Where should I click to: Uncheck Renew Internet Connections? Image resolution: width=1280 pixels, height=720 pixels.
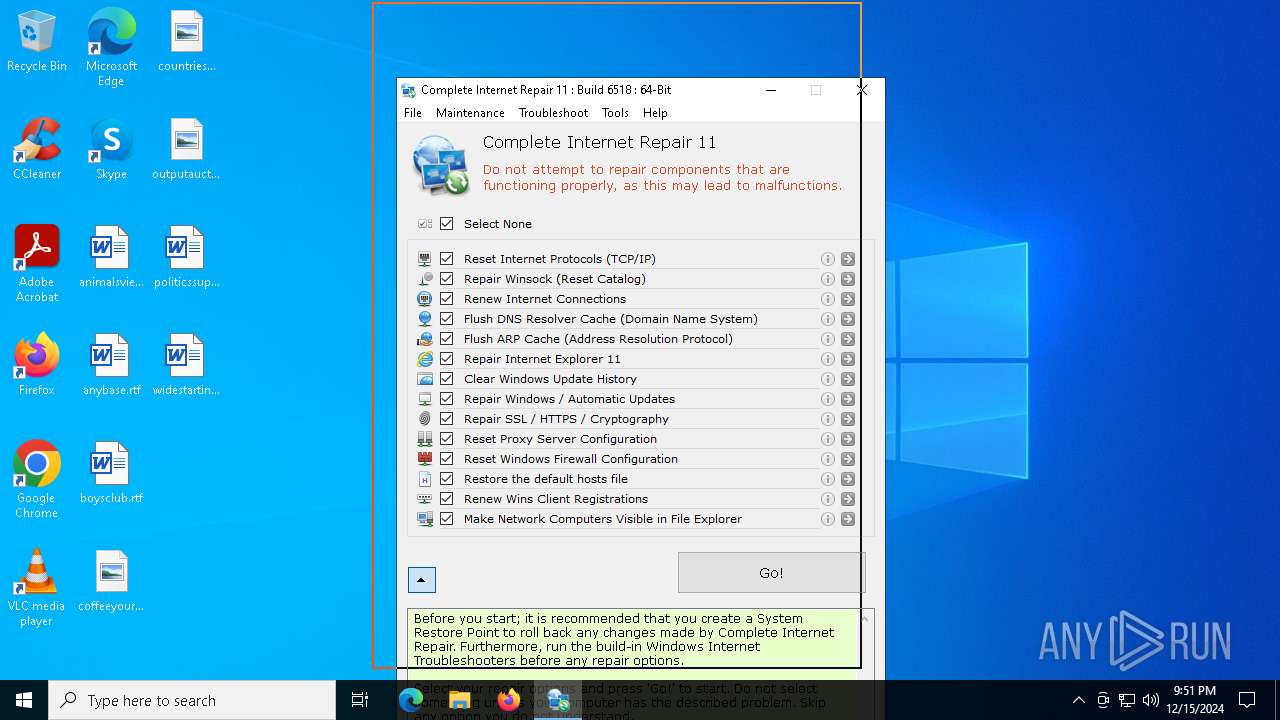447,299
